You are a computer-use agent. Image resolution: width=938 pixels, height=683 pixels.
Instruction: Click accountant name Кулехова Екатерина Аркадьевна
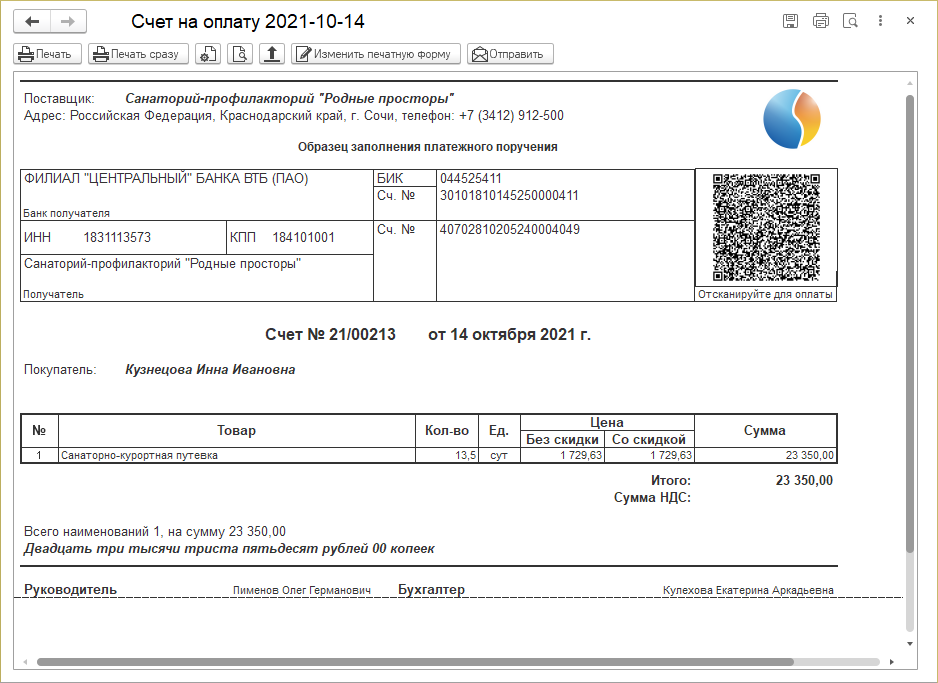coord(748,590)
